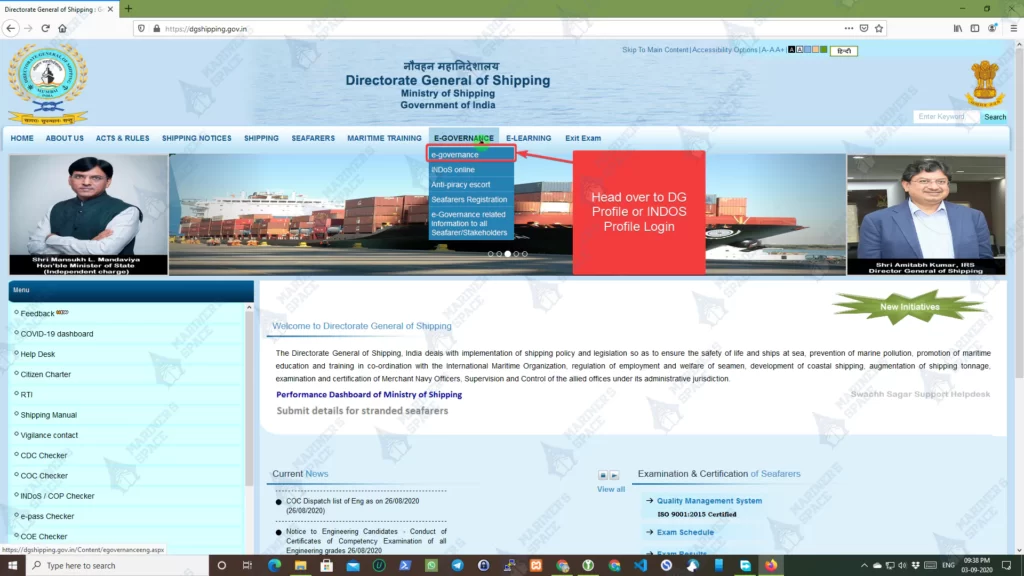Image resolution: width=1024 pixels, height=576 pixels.
Task: Choose e-governance from the dropdown
Action: coord(470,155)
